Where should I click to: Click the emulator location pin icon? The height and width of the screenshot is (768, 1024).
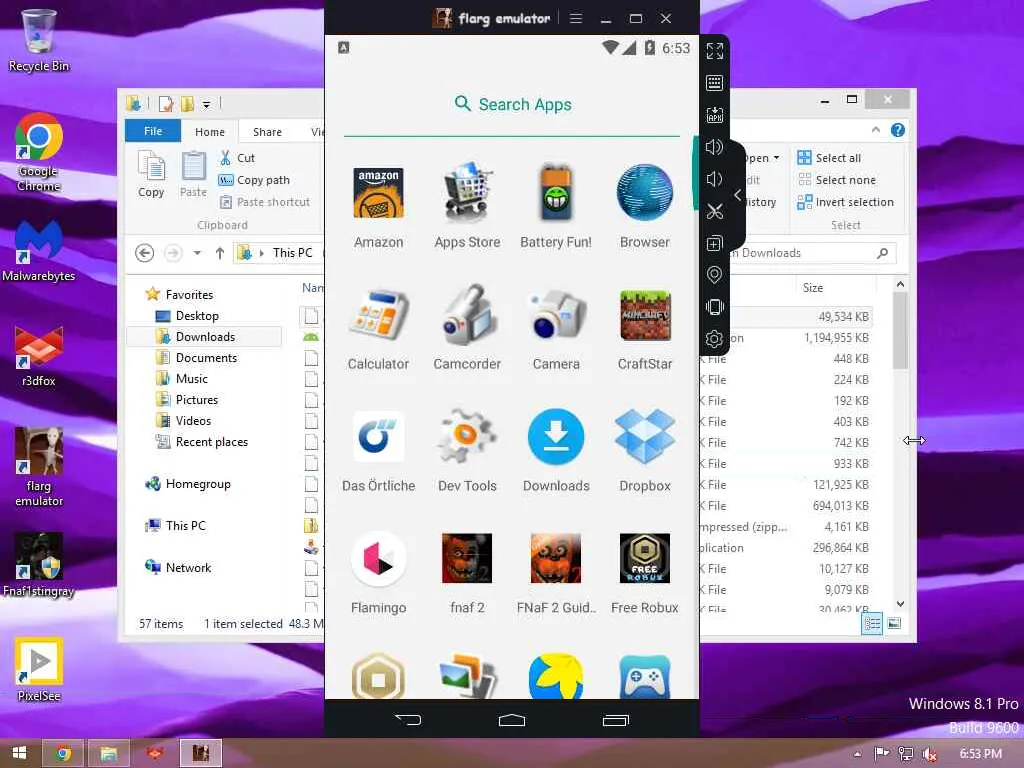714,275
